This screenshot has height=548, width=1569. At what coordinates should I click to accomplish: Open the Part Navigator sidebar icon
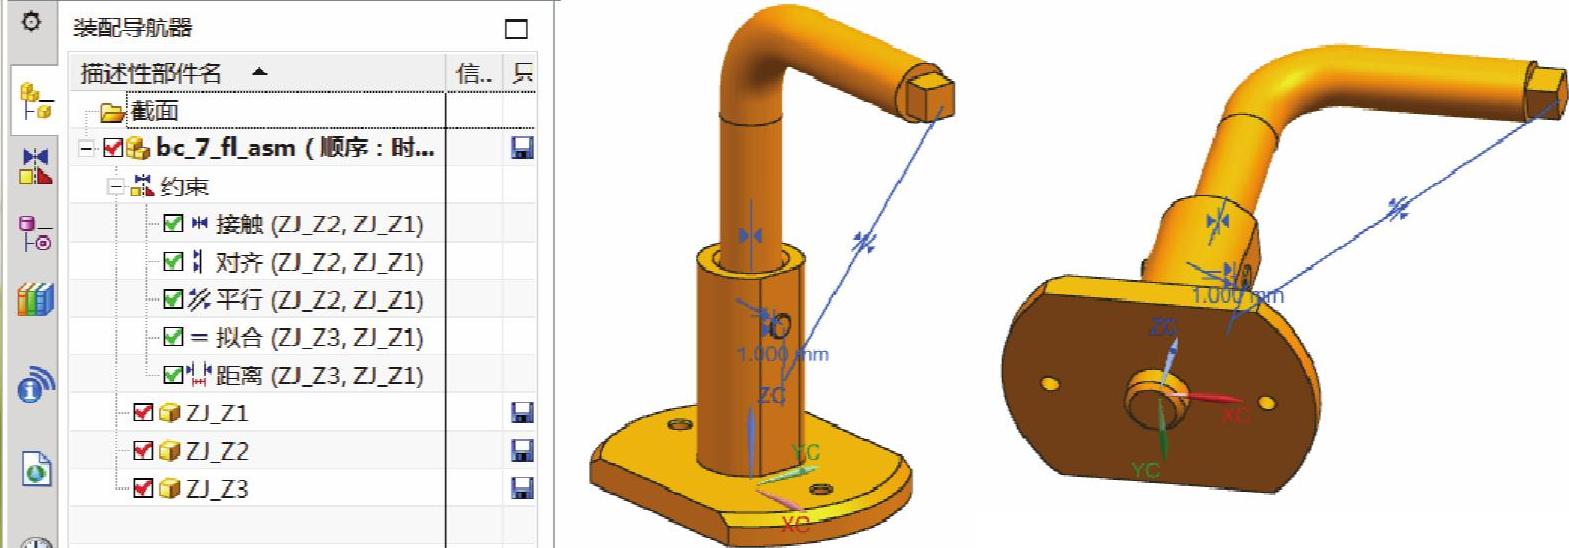tap(35, 233)
